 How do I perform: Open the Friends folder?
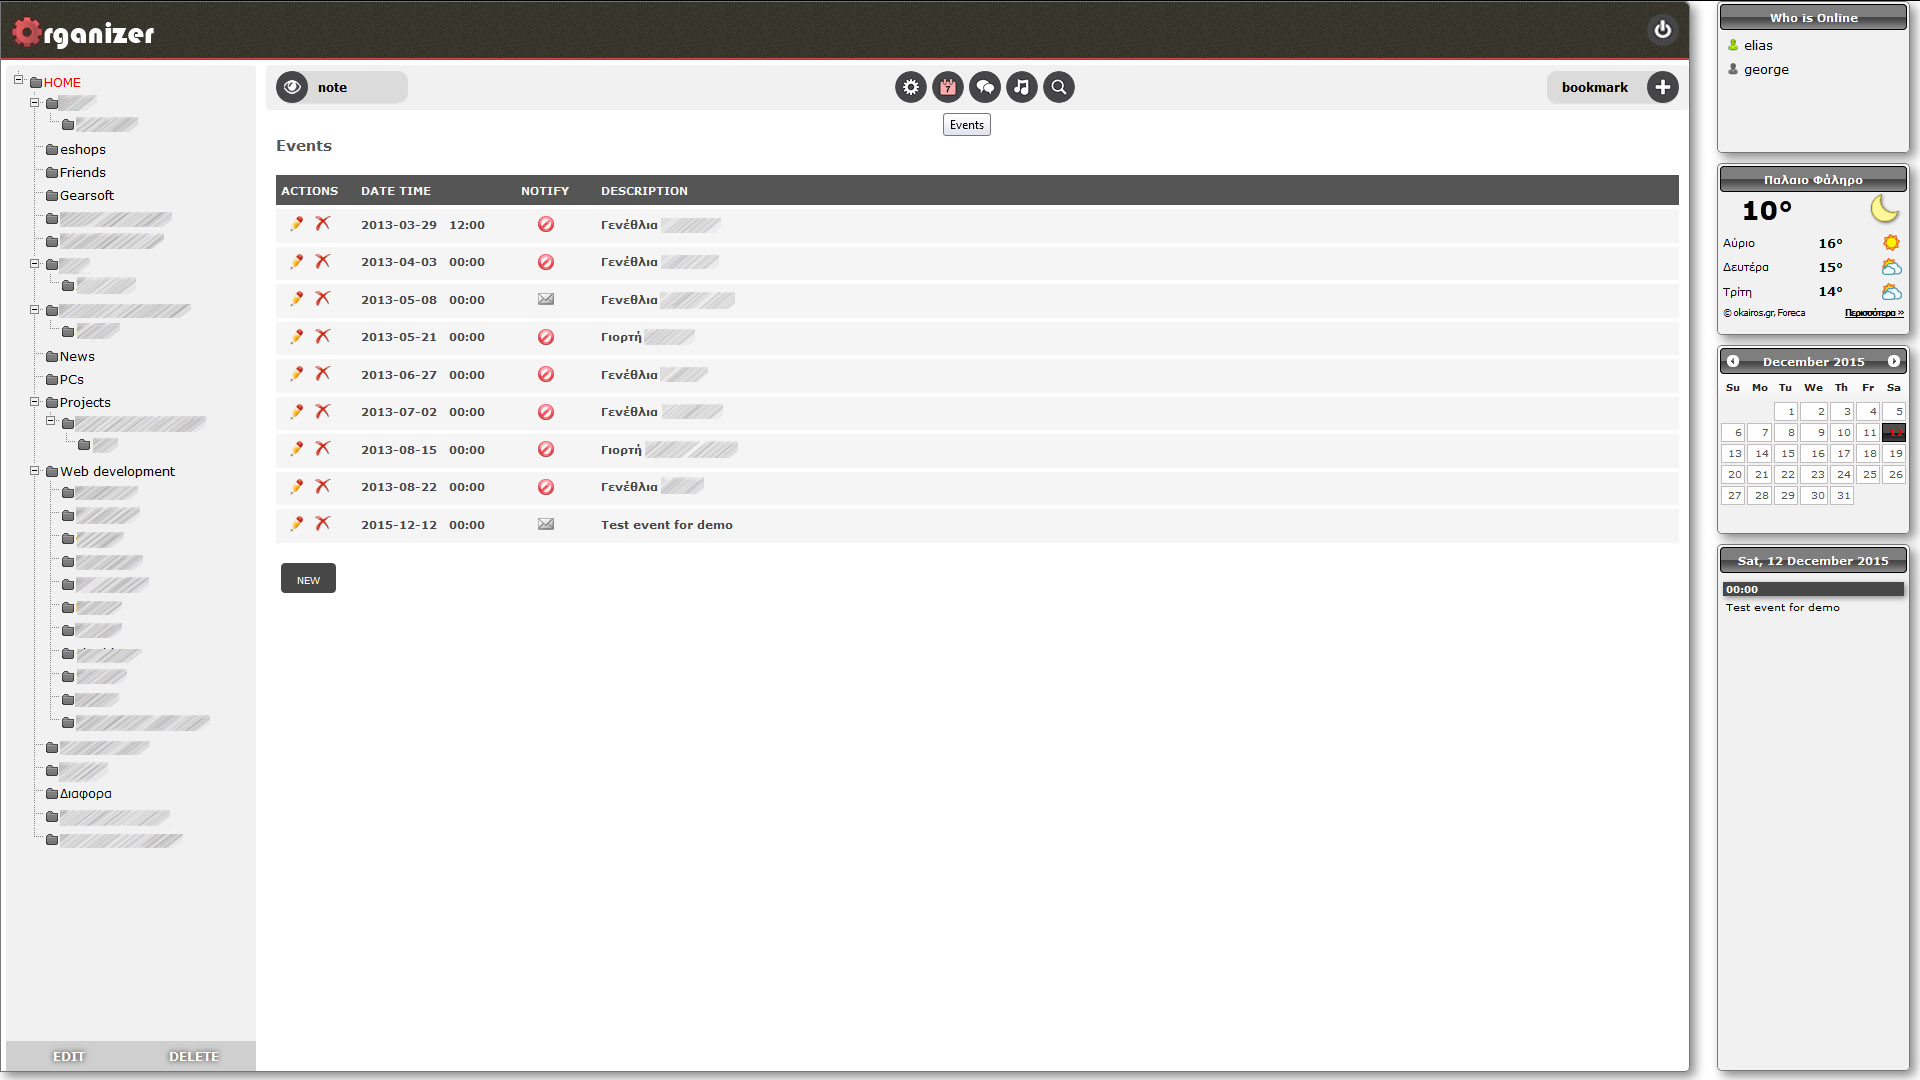point(82,172)
